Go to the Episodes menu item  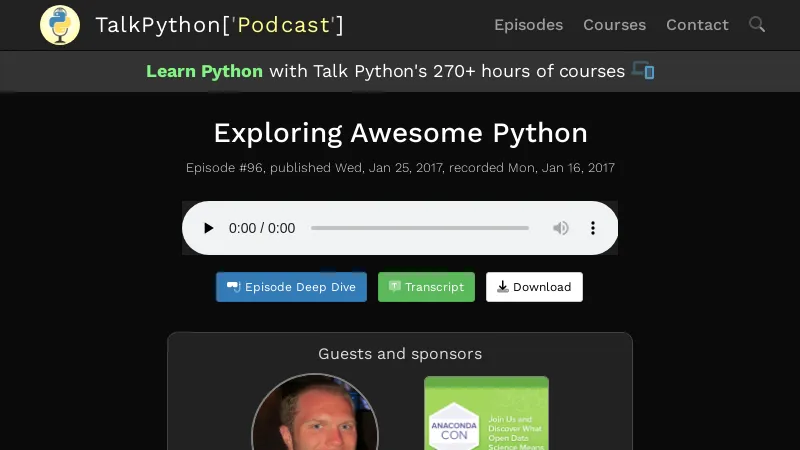click(528, 25)
